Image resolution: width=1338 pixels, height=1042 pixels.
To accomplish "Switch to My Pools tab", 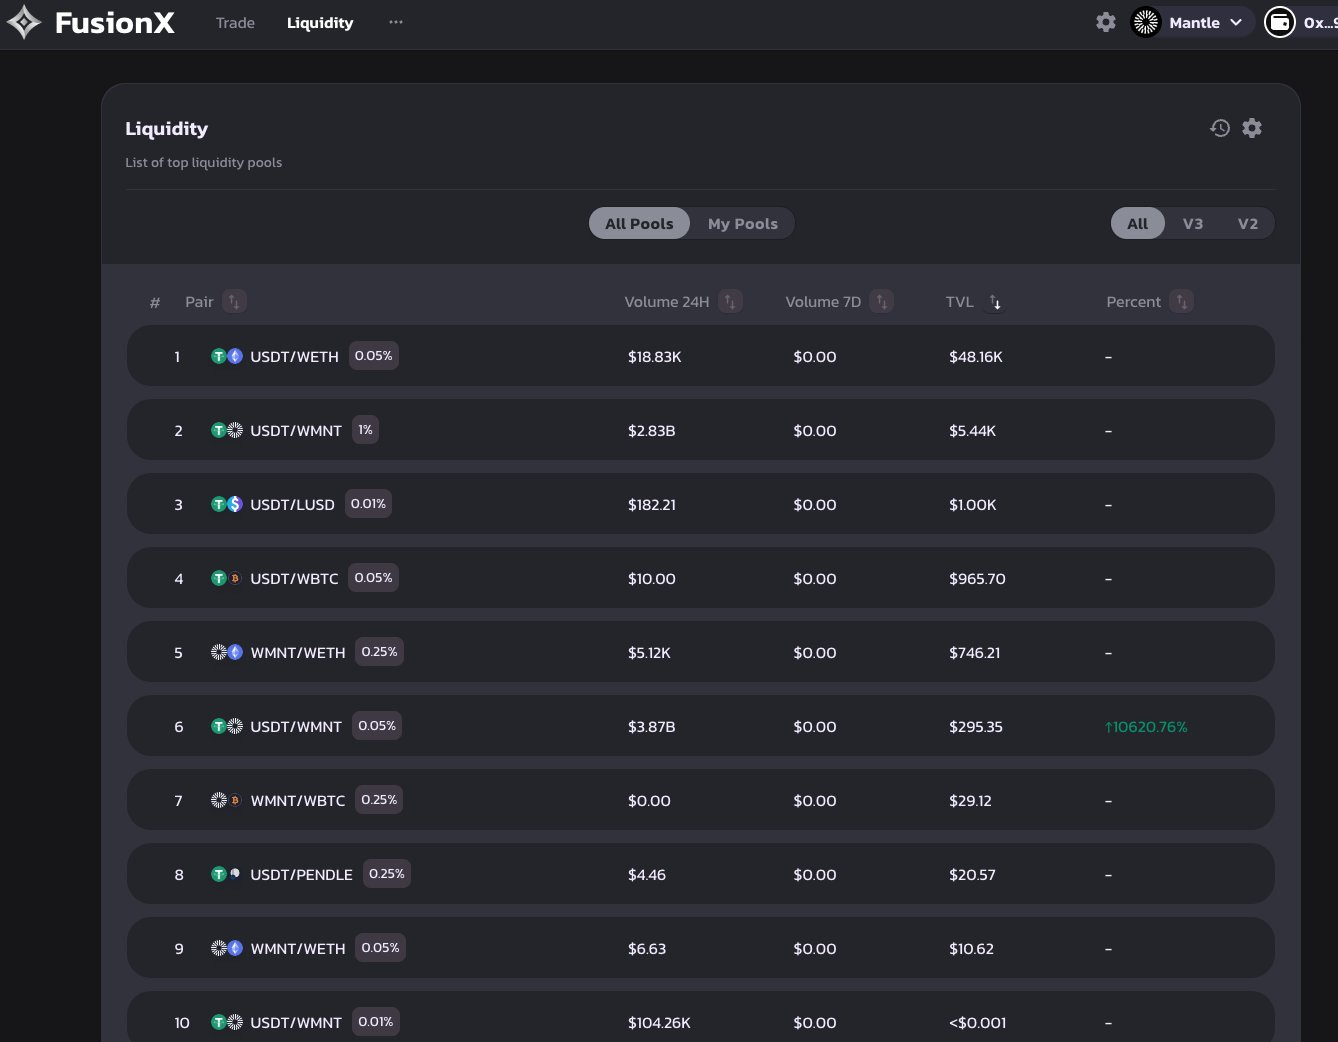I will pos(743,224).
